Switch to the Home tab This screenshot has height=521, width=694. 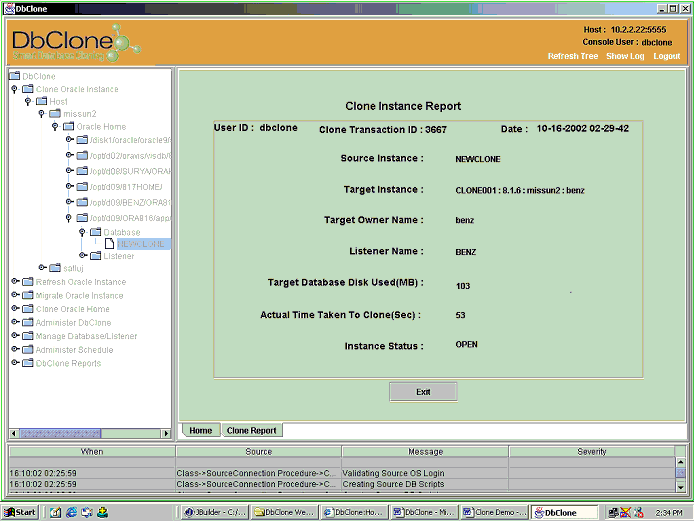pos(201,430)
